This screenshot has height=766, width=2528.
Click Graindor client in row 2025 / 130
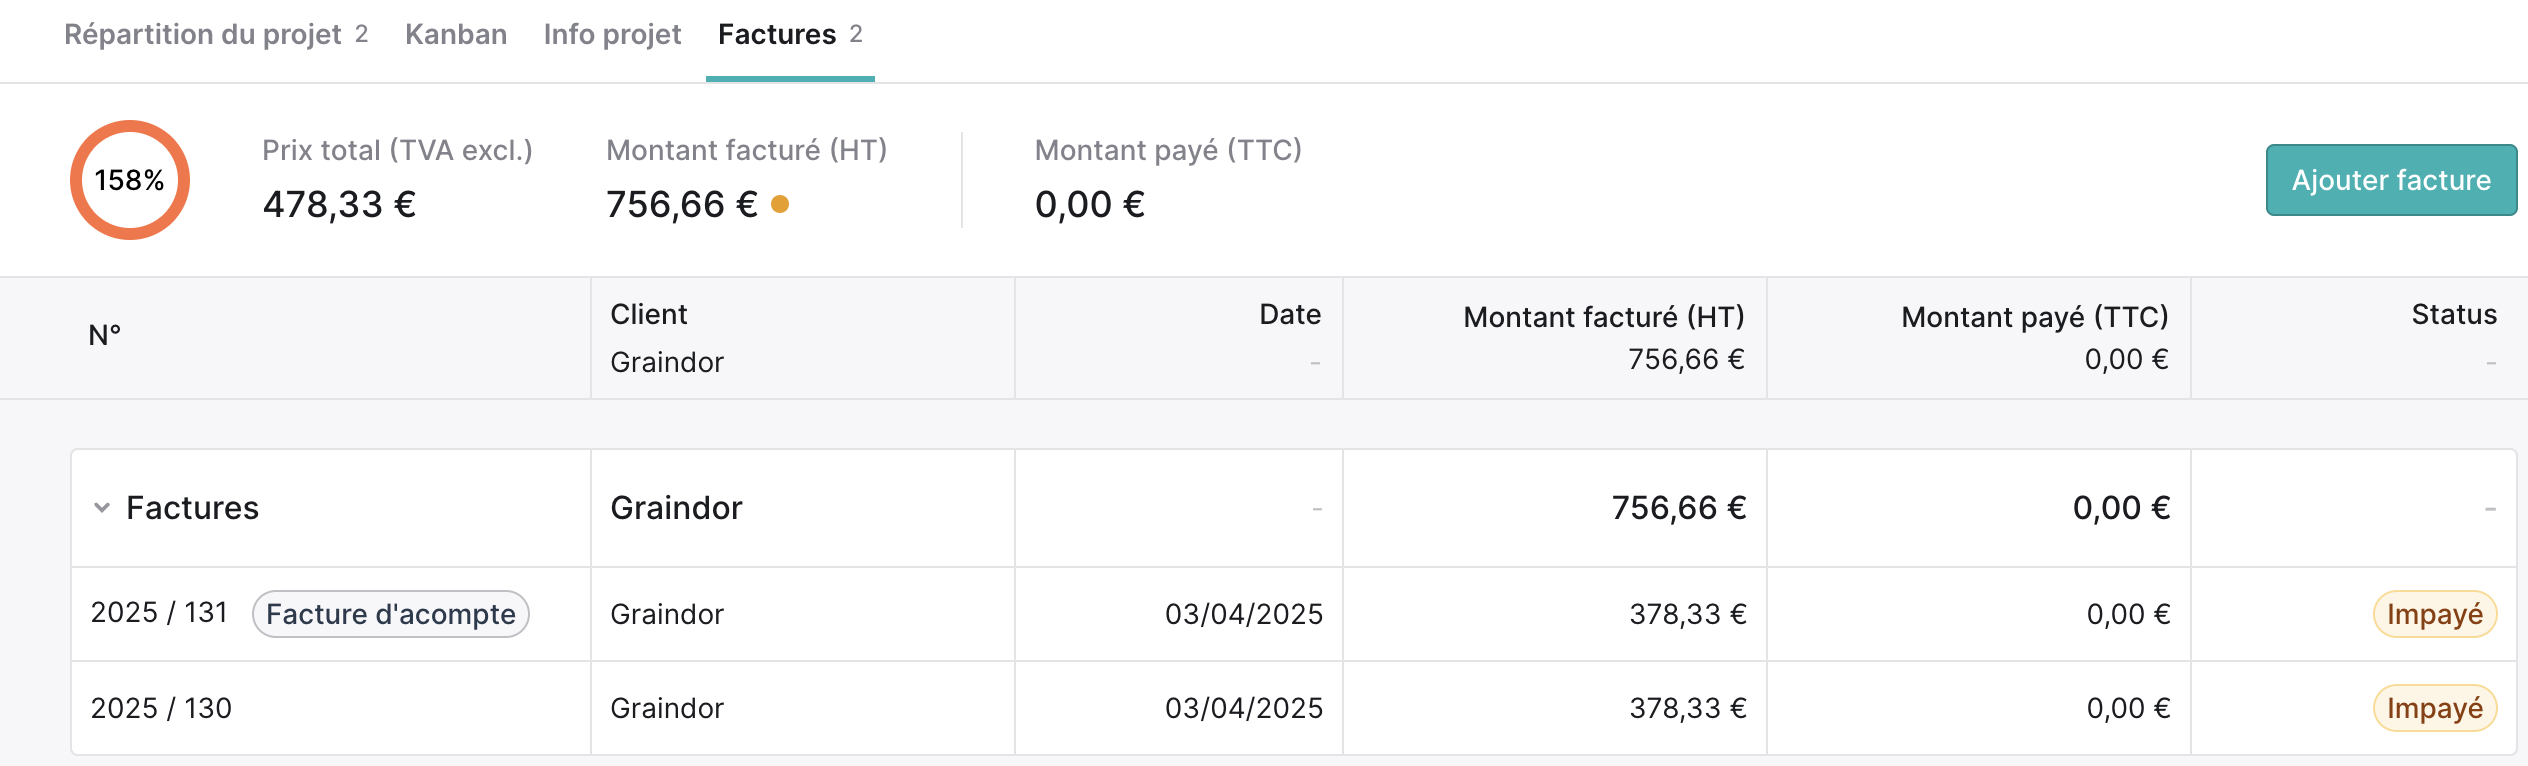pyautogui.click(x=667, y=708)
